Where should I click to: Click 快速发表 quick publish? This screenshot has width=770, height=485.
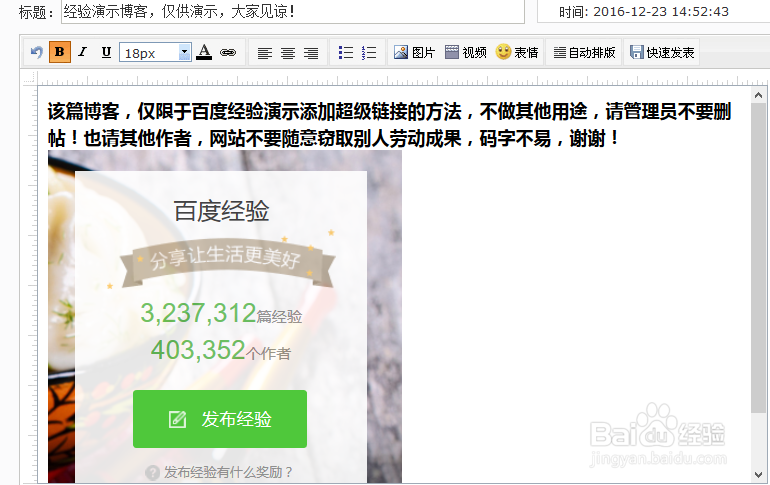[662, 52]
